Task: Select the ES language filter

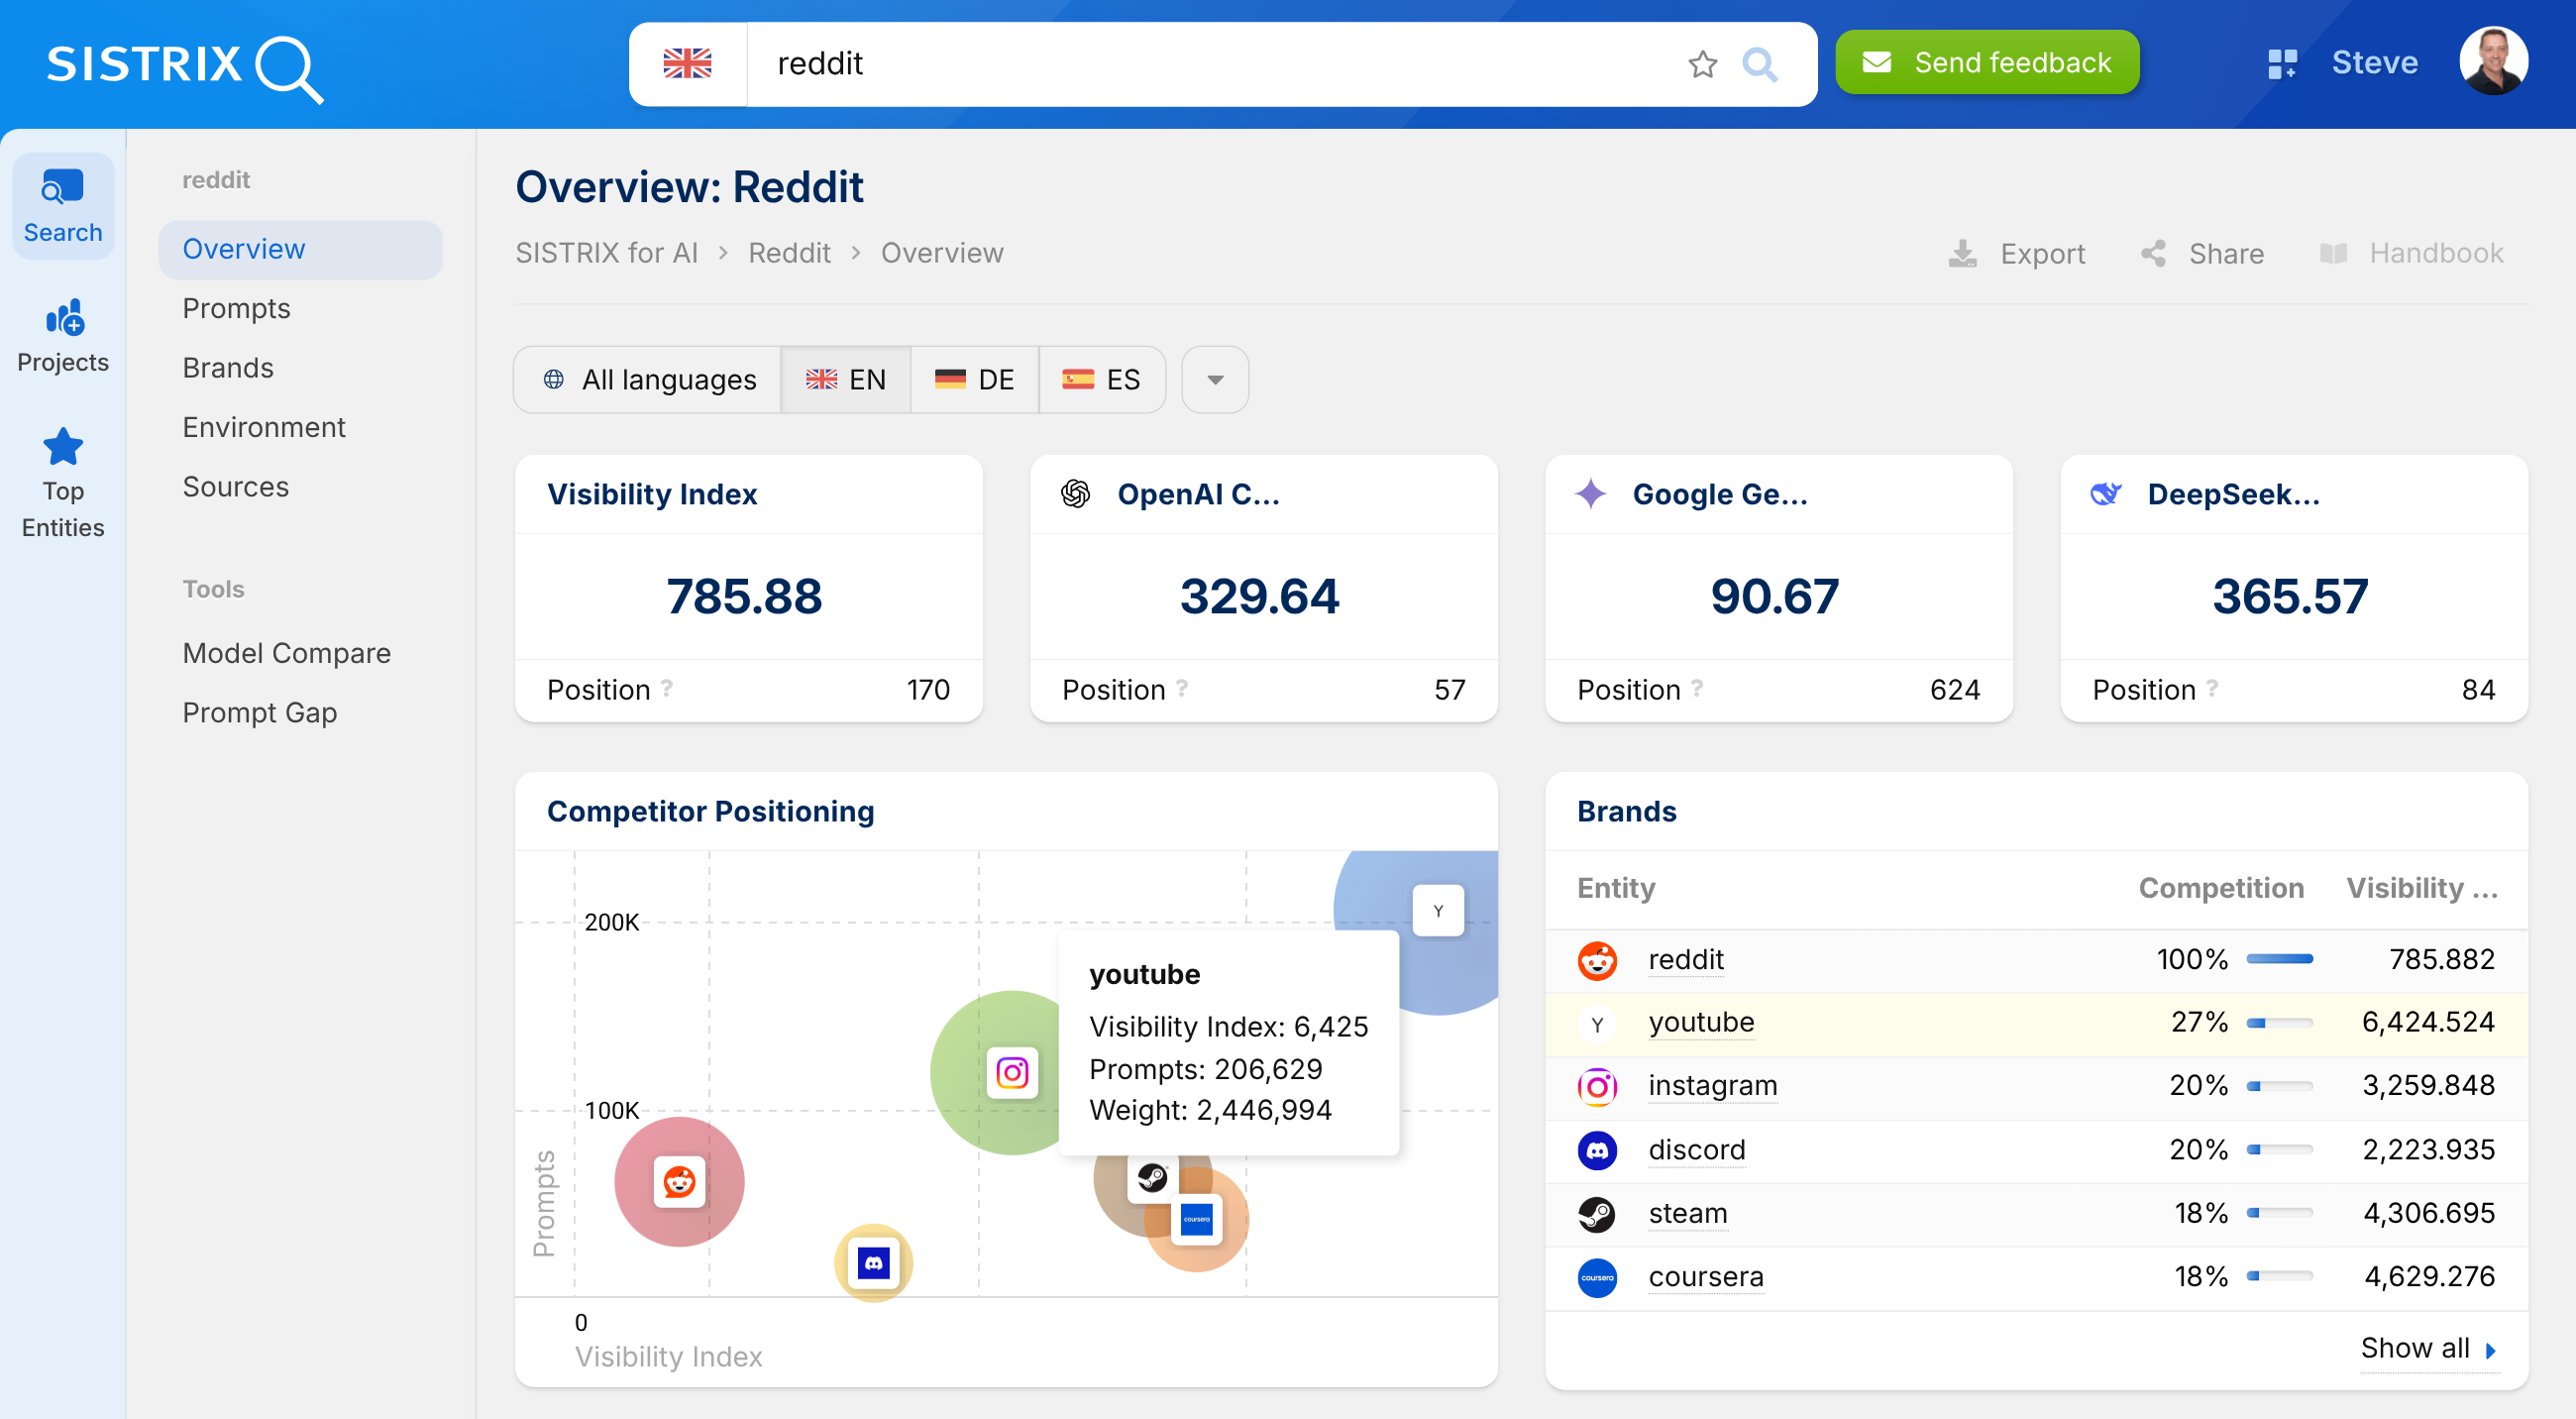Action: pos(1101,380)
